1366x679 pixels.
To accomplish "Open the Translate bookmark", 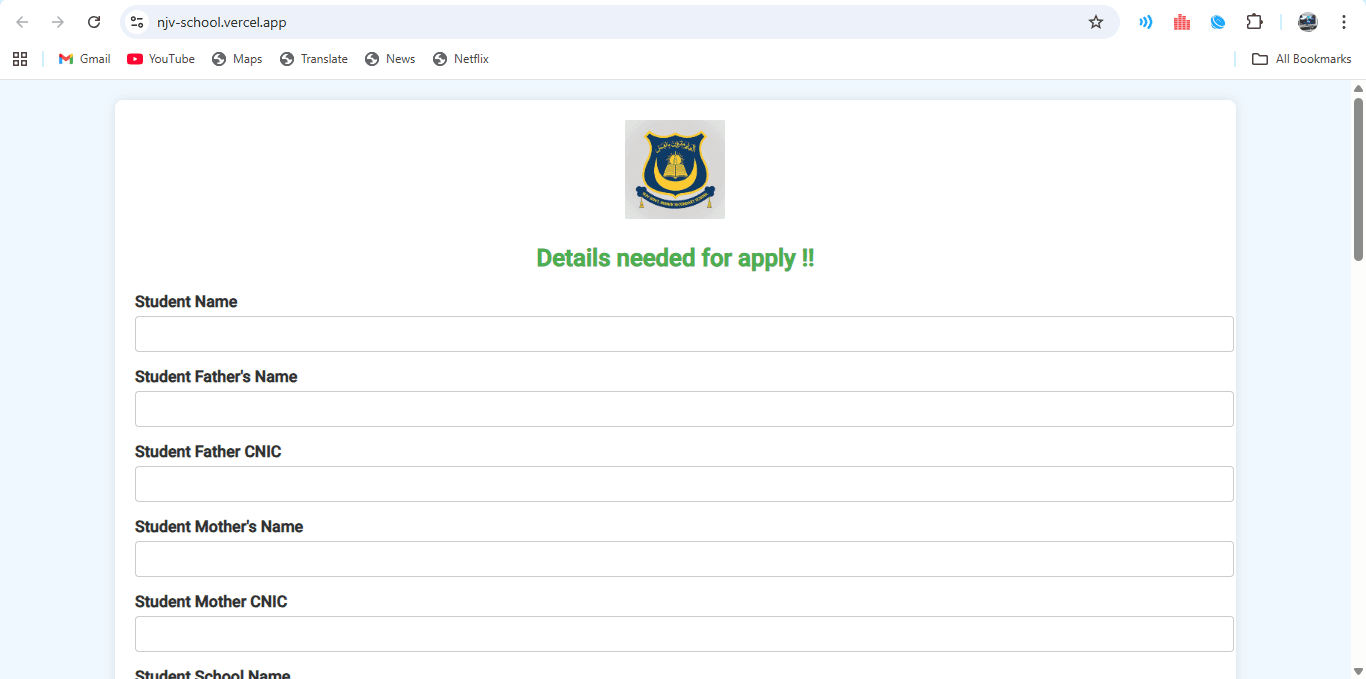I will click(314, 59).
